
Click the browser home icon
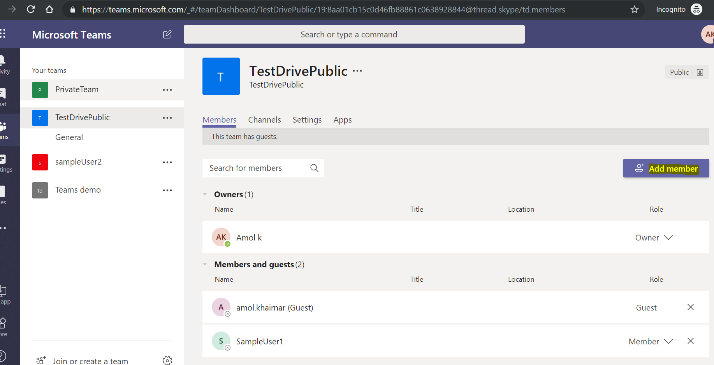50,9
